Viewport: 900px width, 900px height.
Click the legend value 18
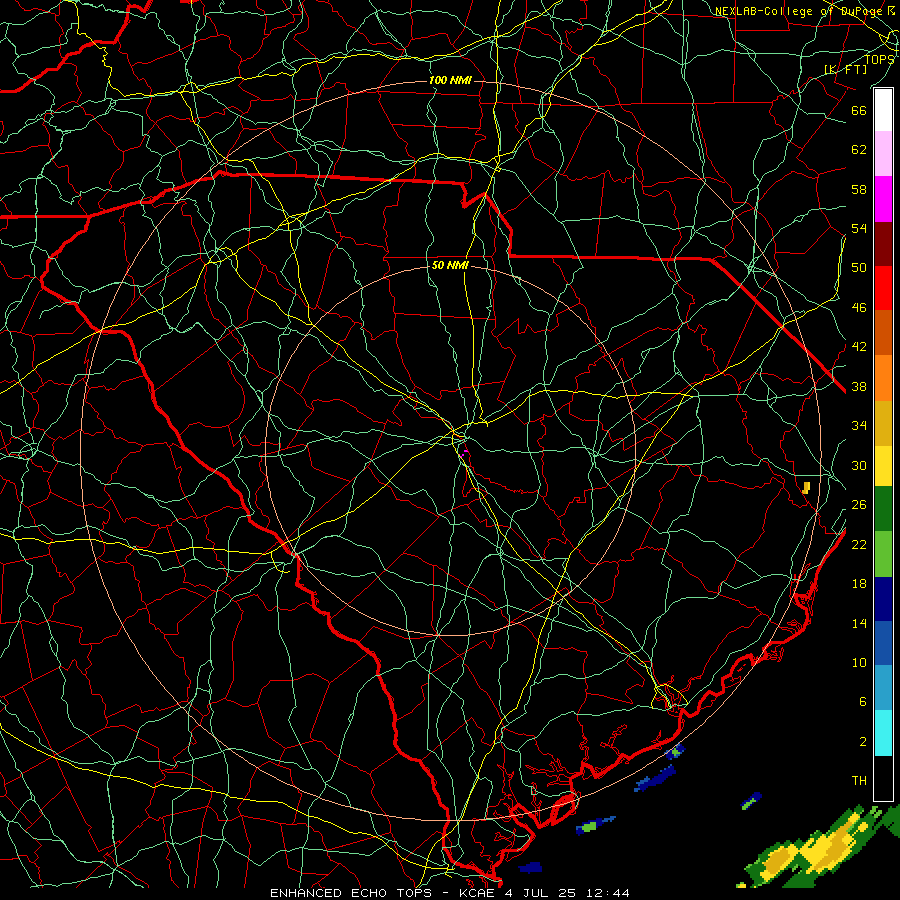(x=859, y=584)
